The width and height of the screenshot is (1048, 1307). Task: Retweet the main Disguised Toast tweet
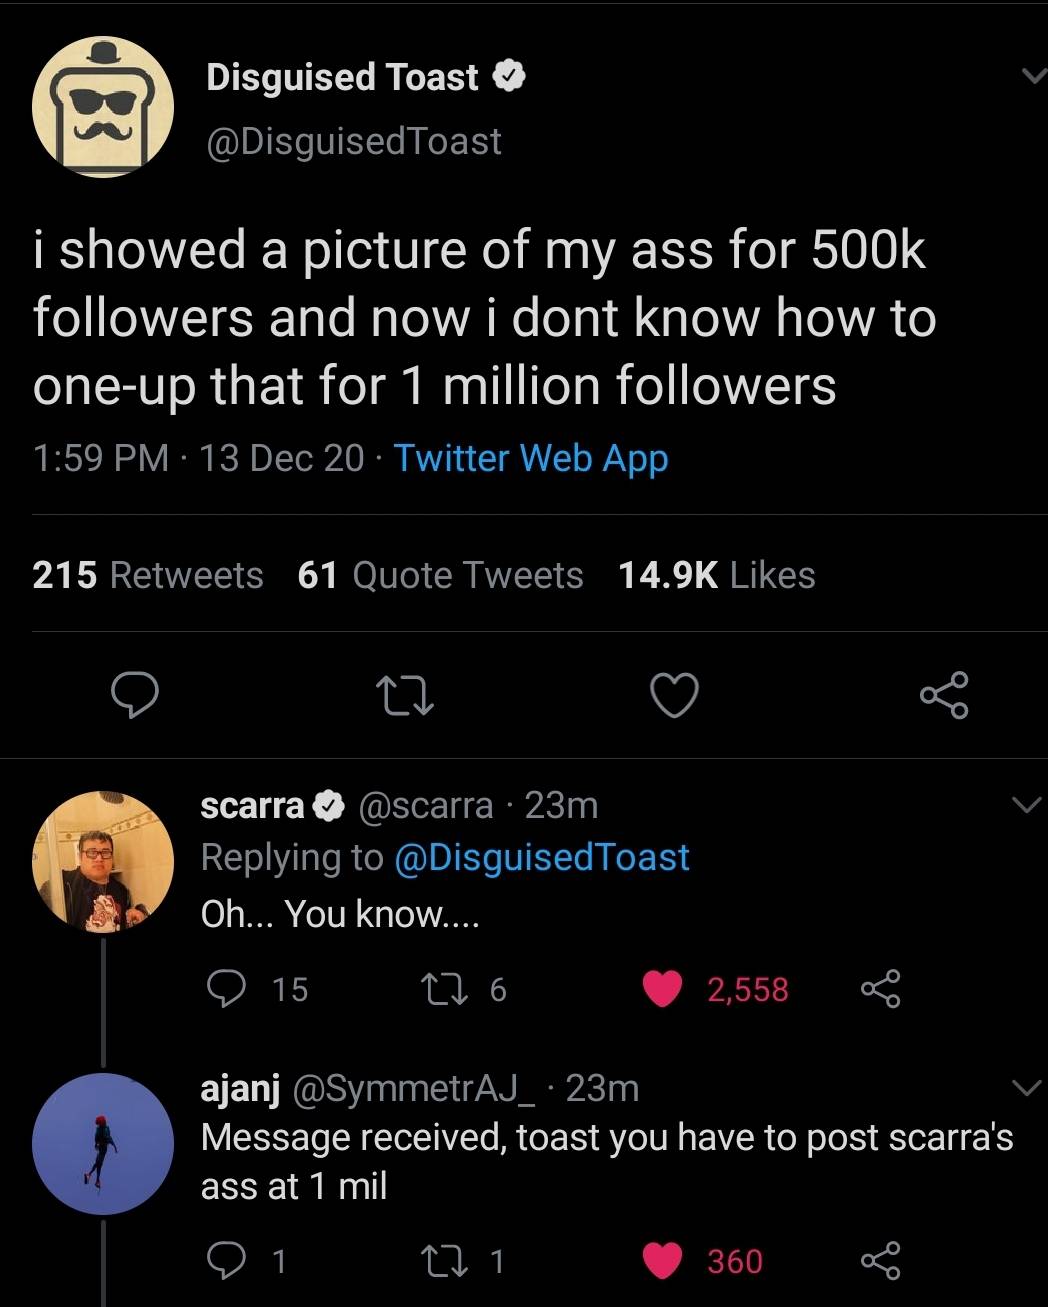click(404, 696)
